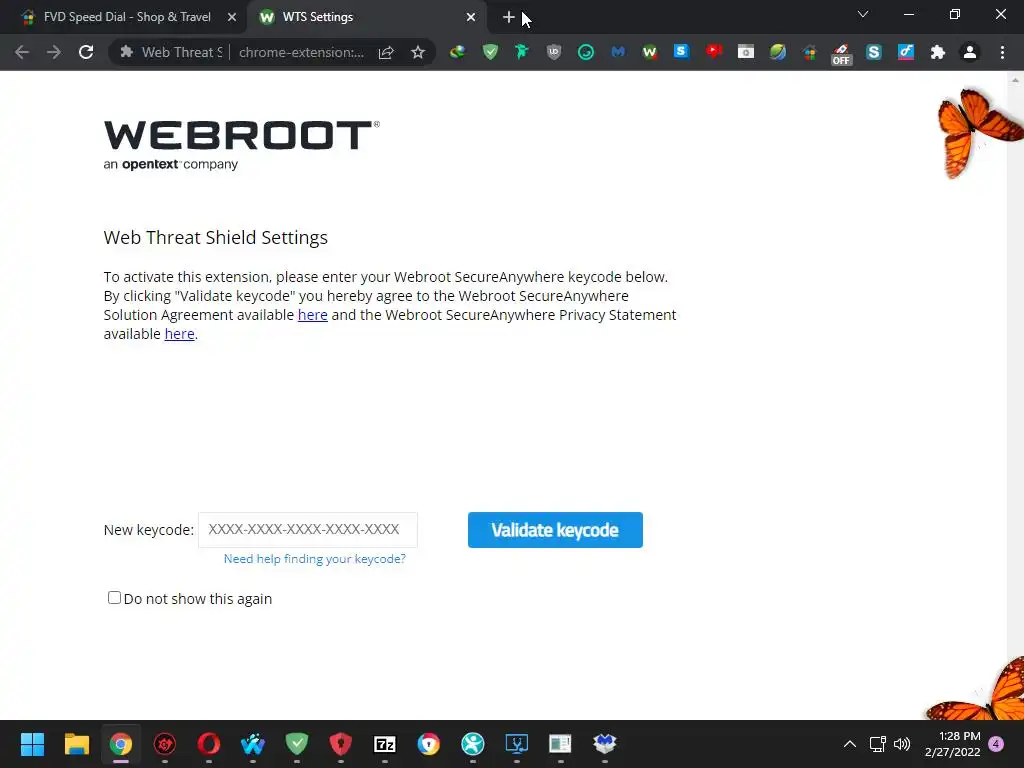Reload the WTS Settings page
Viewport: 1024px width, 768px height.
[86, 52]
